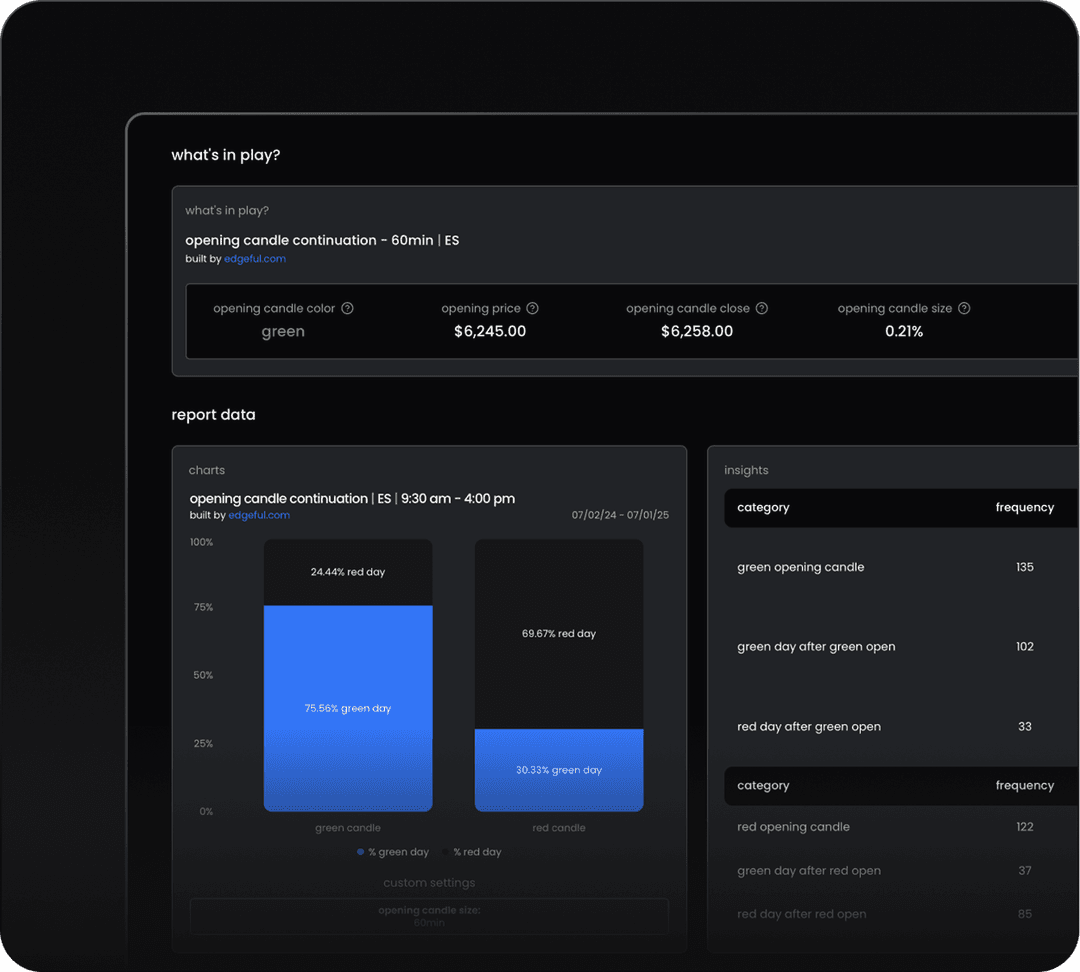Click the date range 07/02/24 – 07/01/25
The image size is (1080, 972).
(x=621, y=514)
